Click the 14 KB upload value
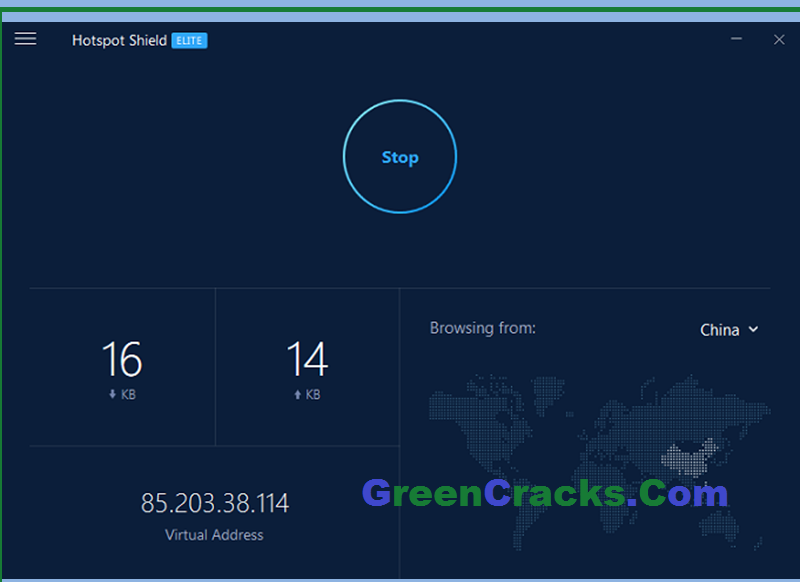Image resolution: width=800 pixels, height=582 pixels. pos(307,359)
